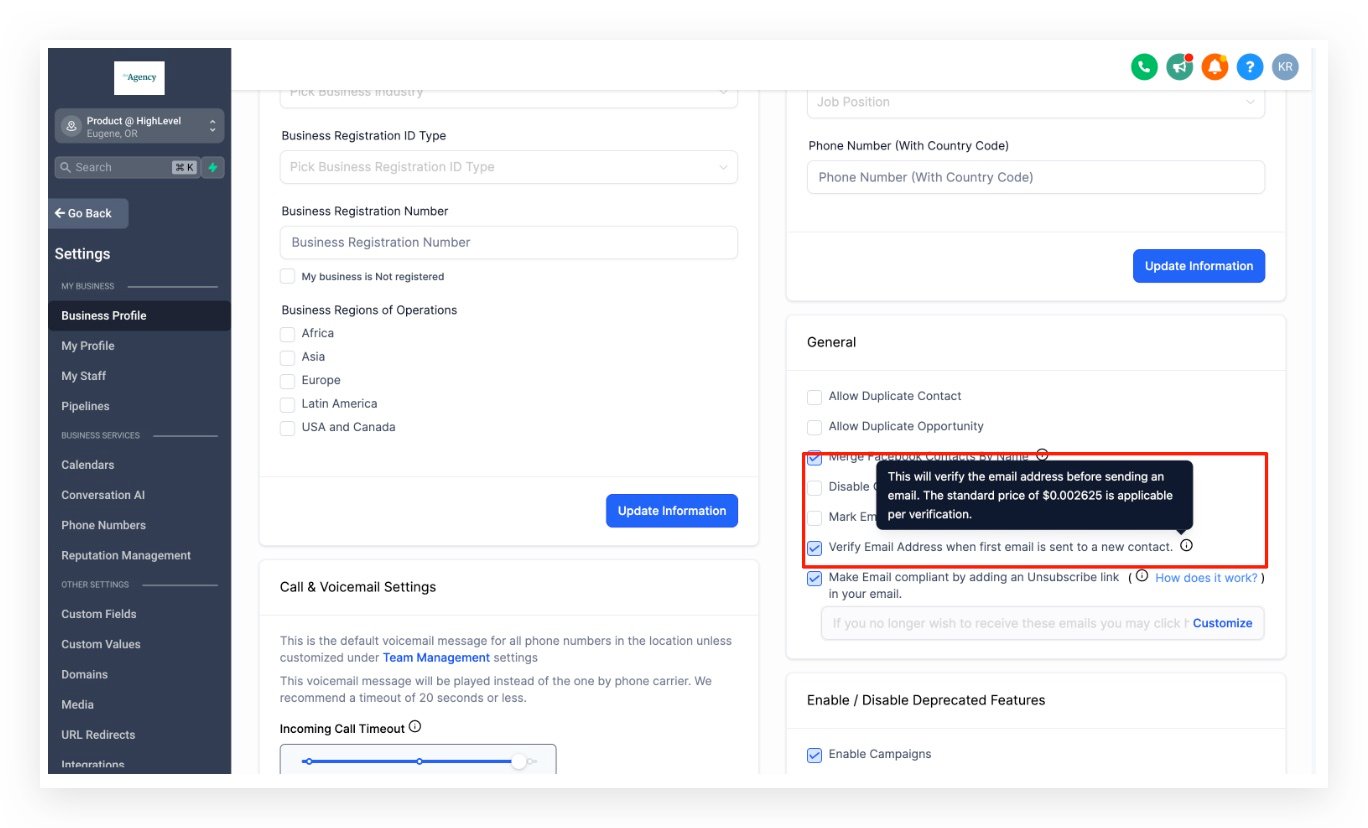Enable the Allow Duplicate Contact checkbox
This screenshot has width=1368, height=828.
pos(814,397)
